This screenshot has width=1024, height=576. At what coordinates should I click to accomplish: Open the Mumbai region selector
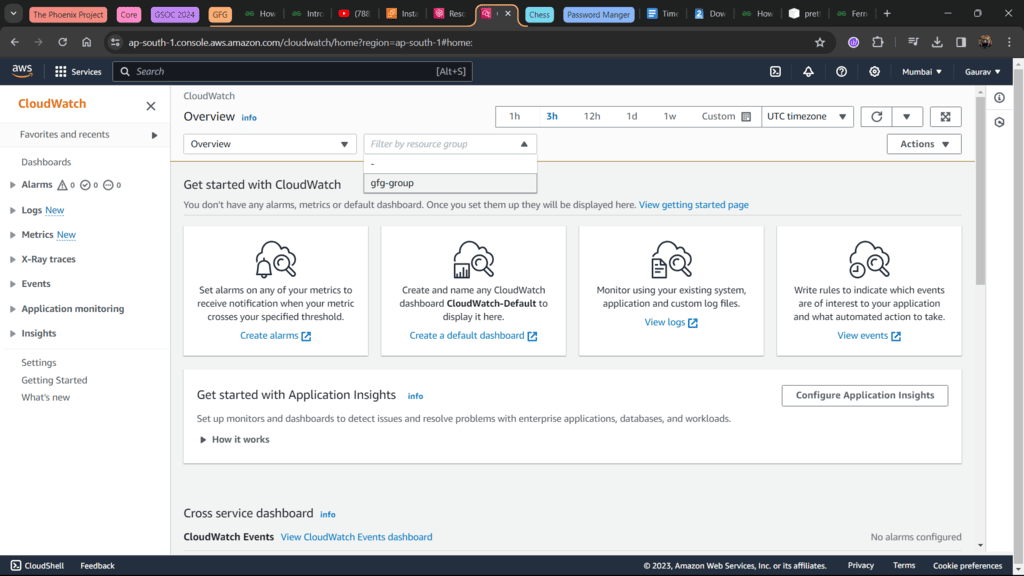pyautogui.click(x=921, y=72)
